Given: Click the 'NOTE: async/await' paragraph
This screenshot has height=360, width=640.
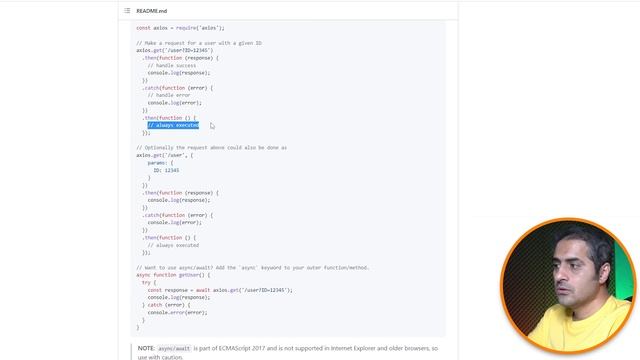Looking at the screenshot, I should click(x=288, y=352).
